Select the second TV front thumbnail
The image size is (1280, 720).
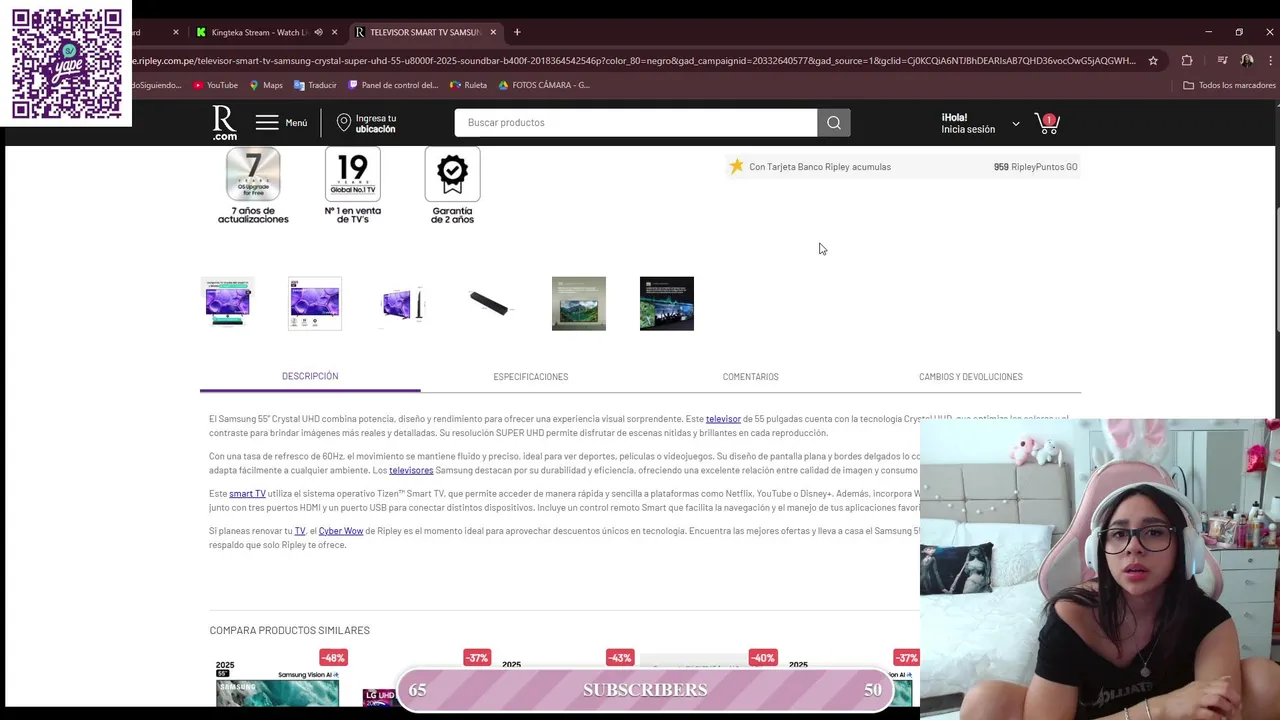(315, 303)
